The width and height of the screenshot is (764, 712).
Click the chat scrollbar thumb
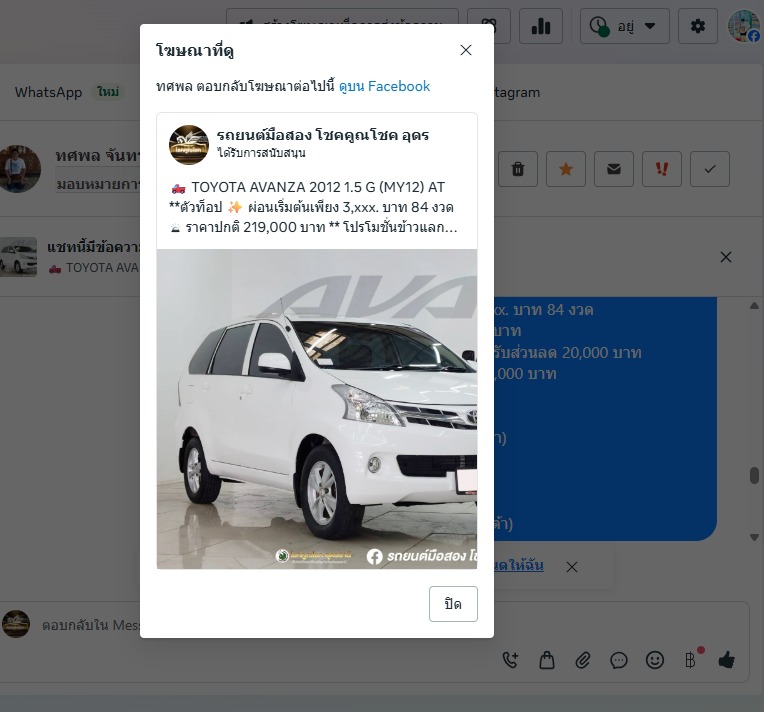(754, 475)
